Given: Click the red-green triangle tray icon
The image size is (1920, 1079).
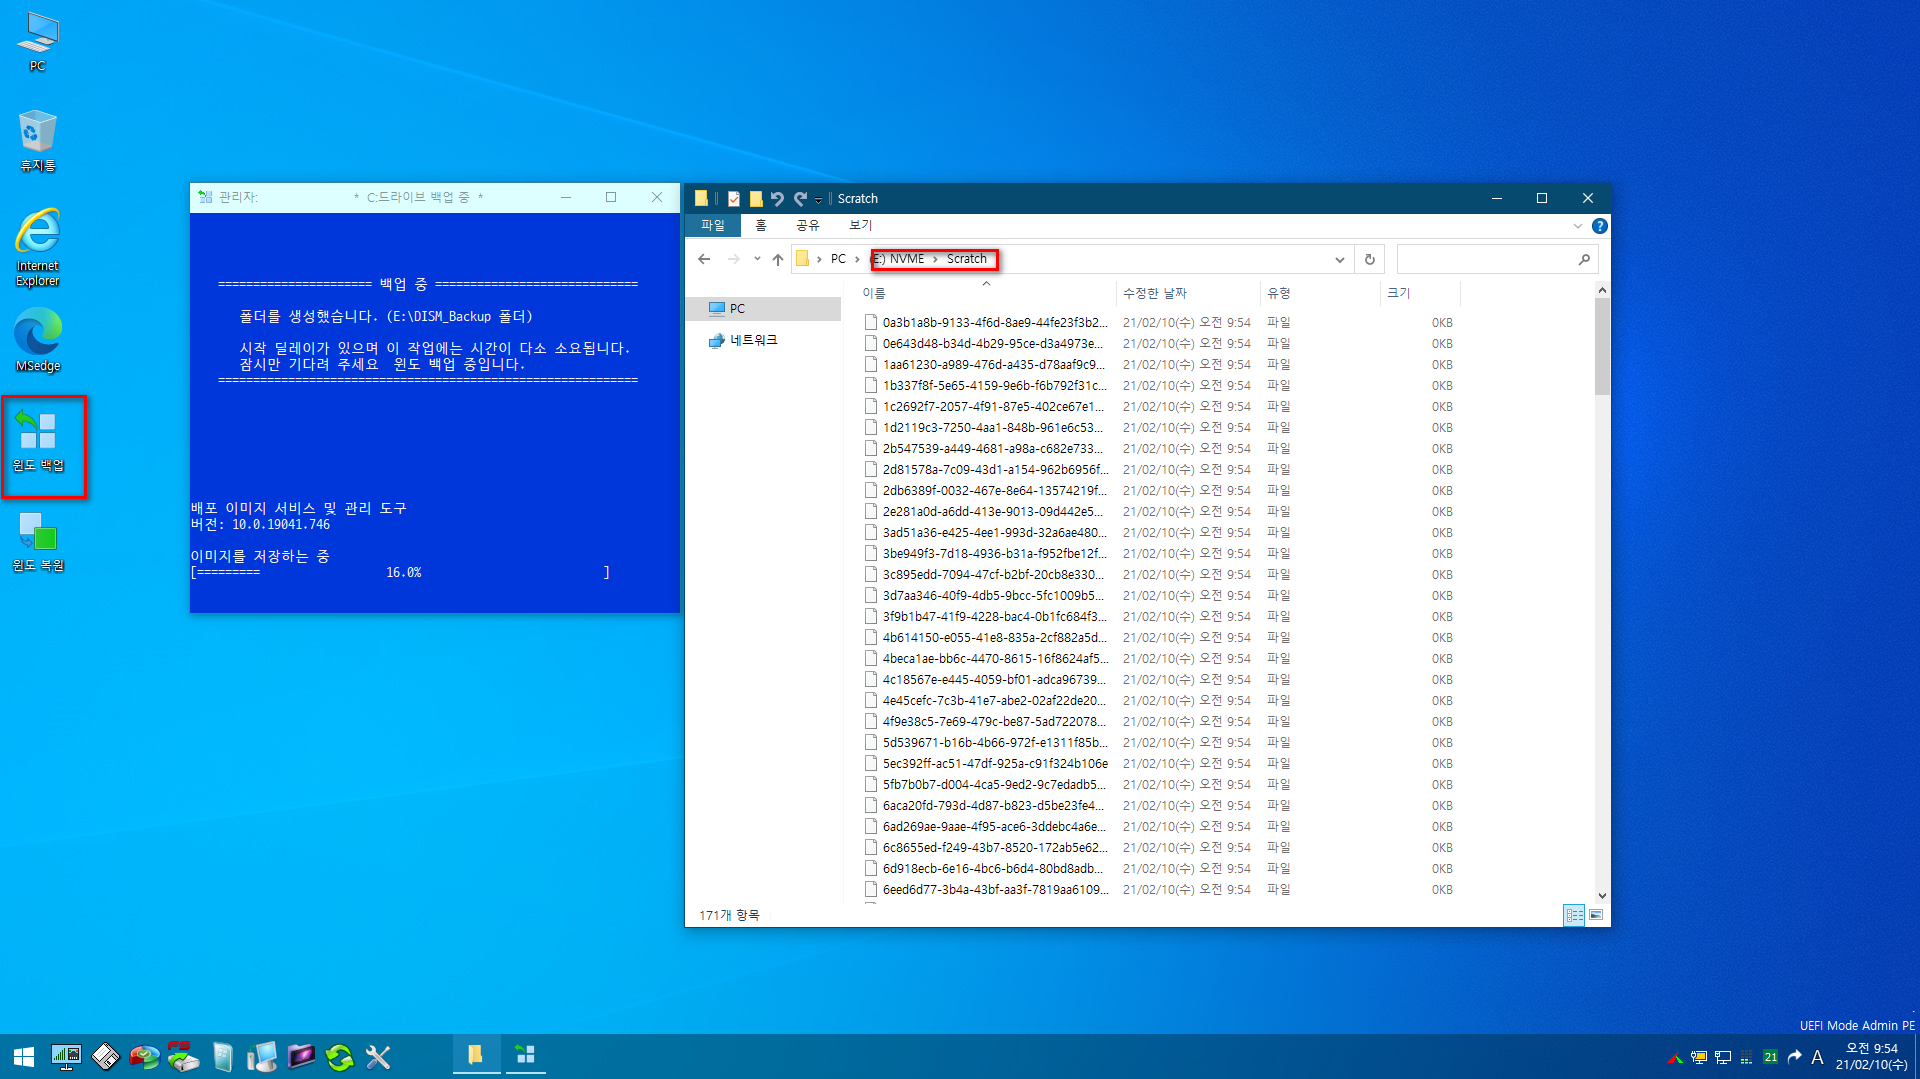Looking at the screenshot, I should [1675, 1057].
